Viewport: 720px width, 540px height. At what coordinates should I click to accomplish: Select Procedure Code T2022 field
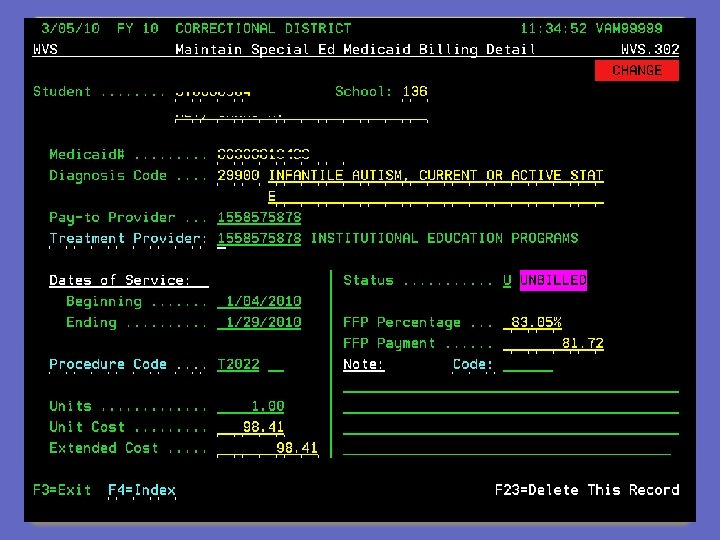point(238,364)
